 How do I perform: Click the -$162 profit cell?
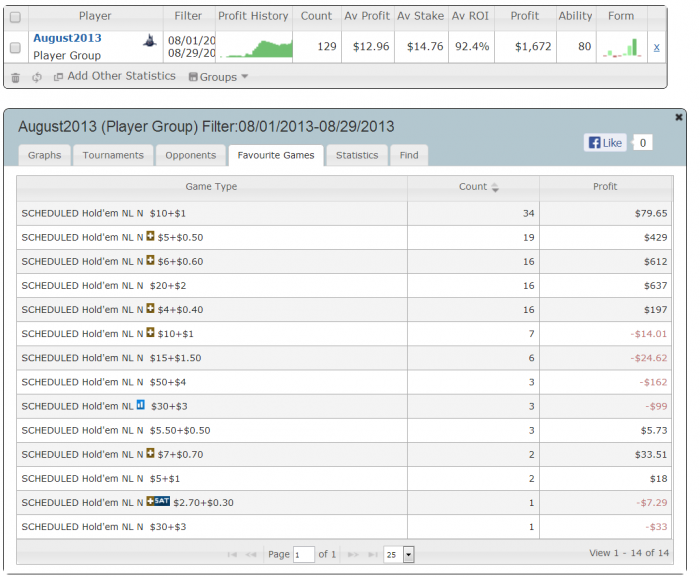[x=605, y=382]
